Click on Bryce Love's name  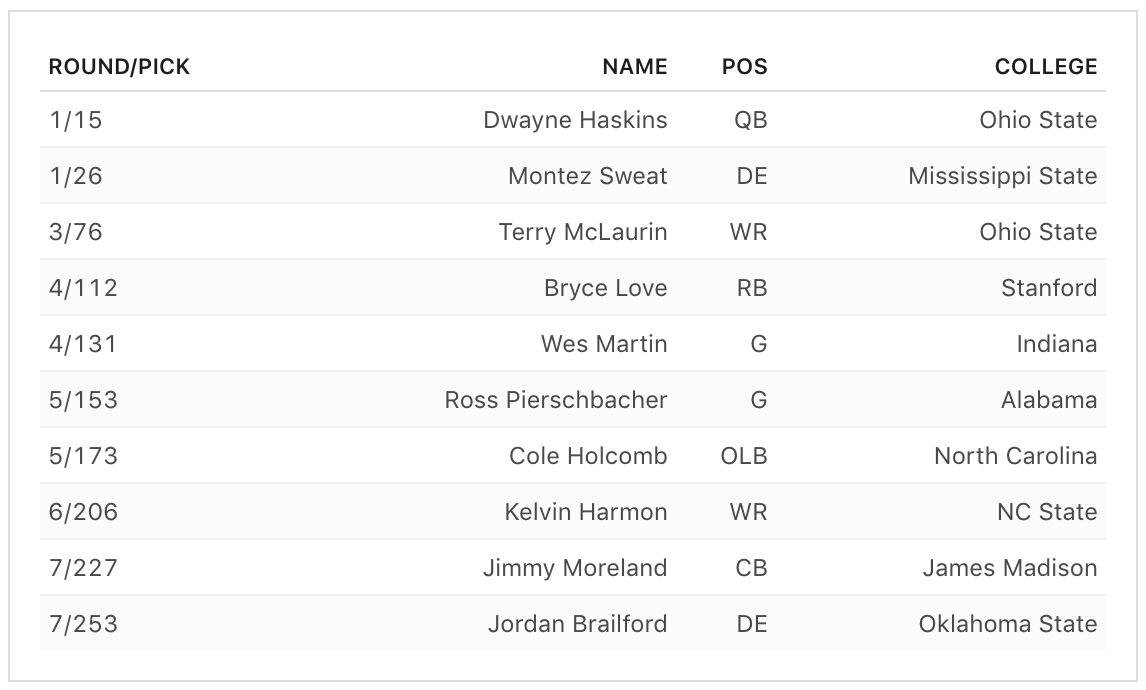[605, 288]
